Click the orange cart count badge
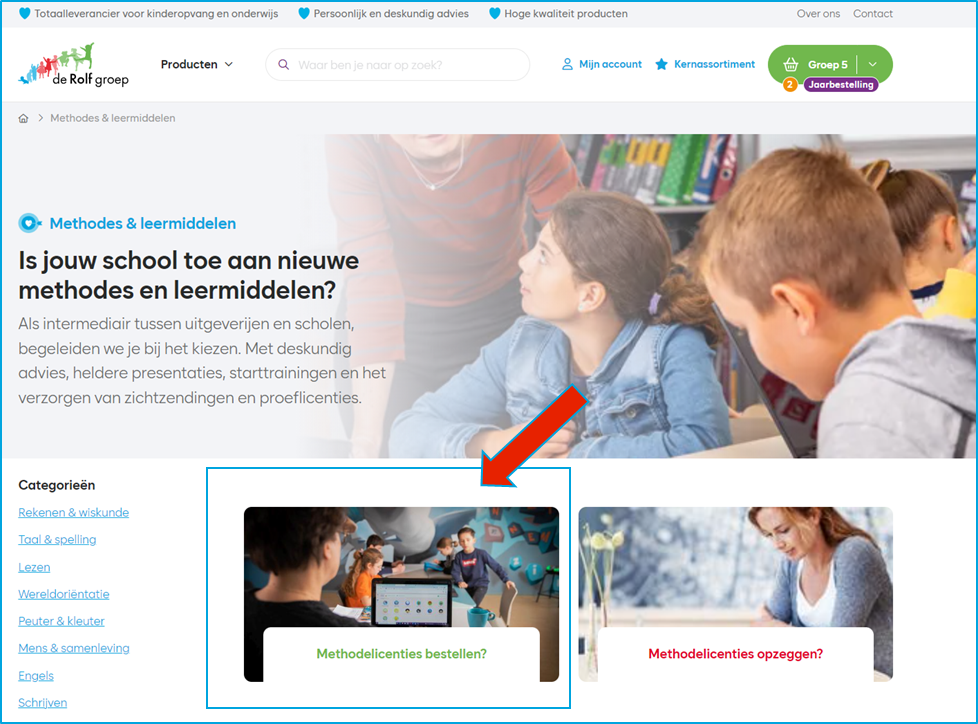 point(790,84)
